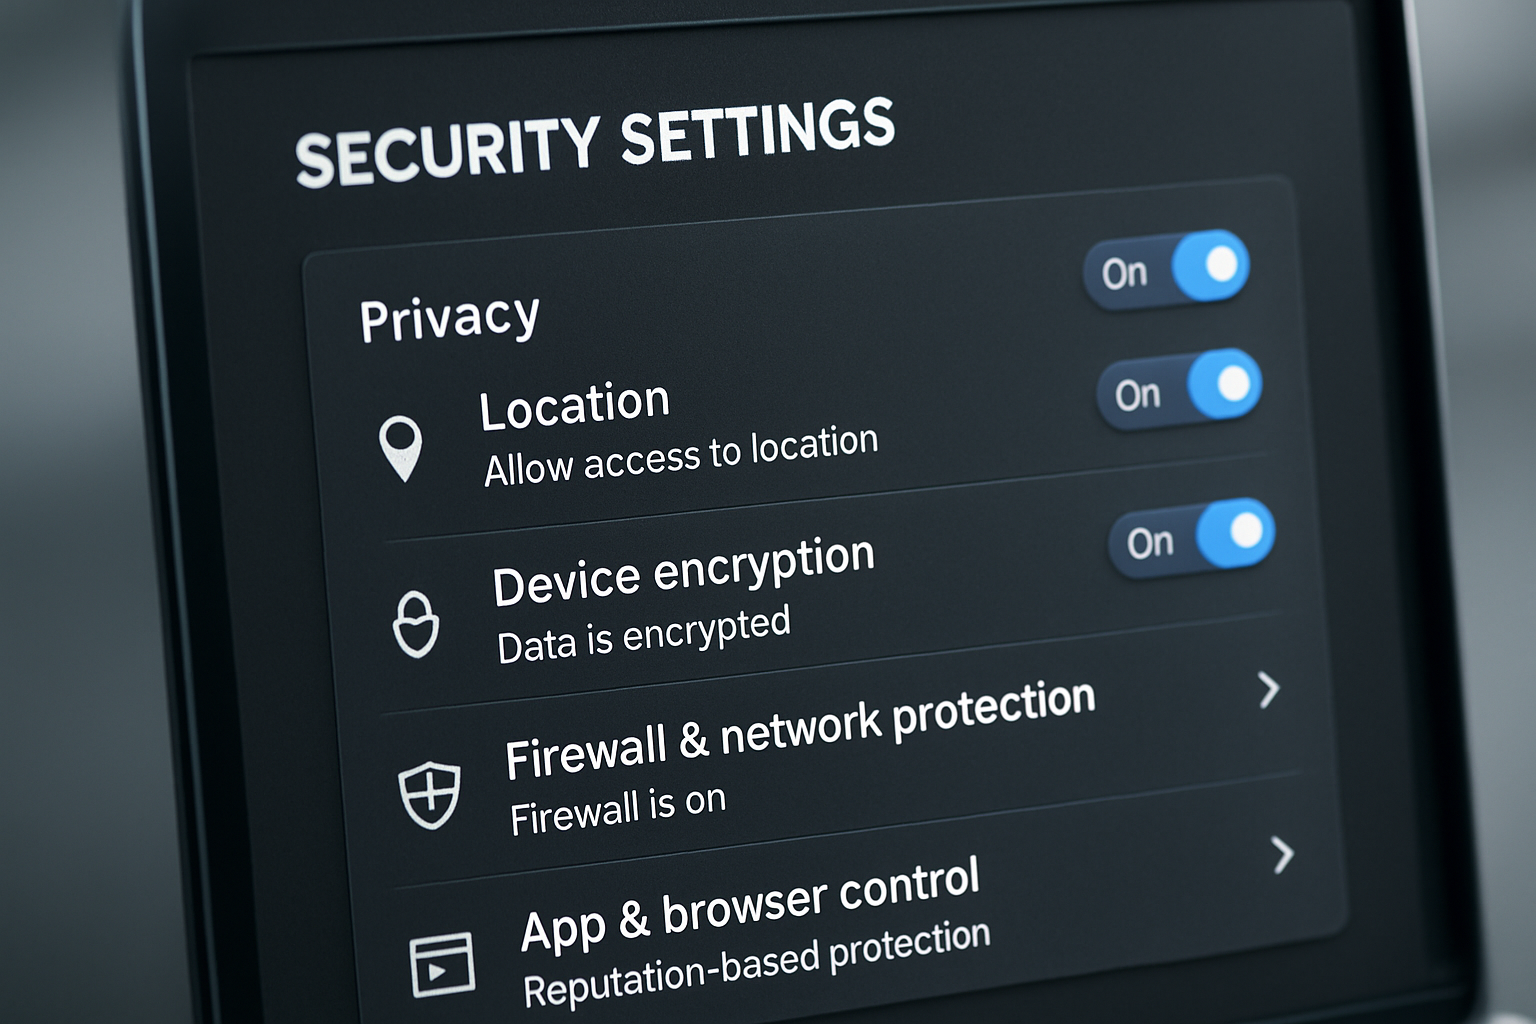Screen dimensions: 1536x1024
Task: Click the "On" label in Privacy switch
Action: click(1125, 273)
